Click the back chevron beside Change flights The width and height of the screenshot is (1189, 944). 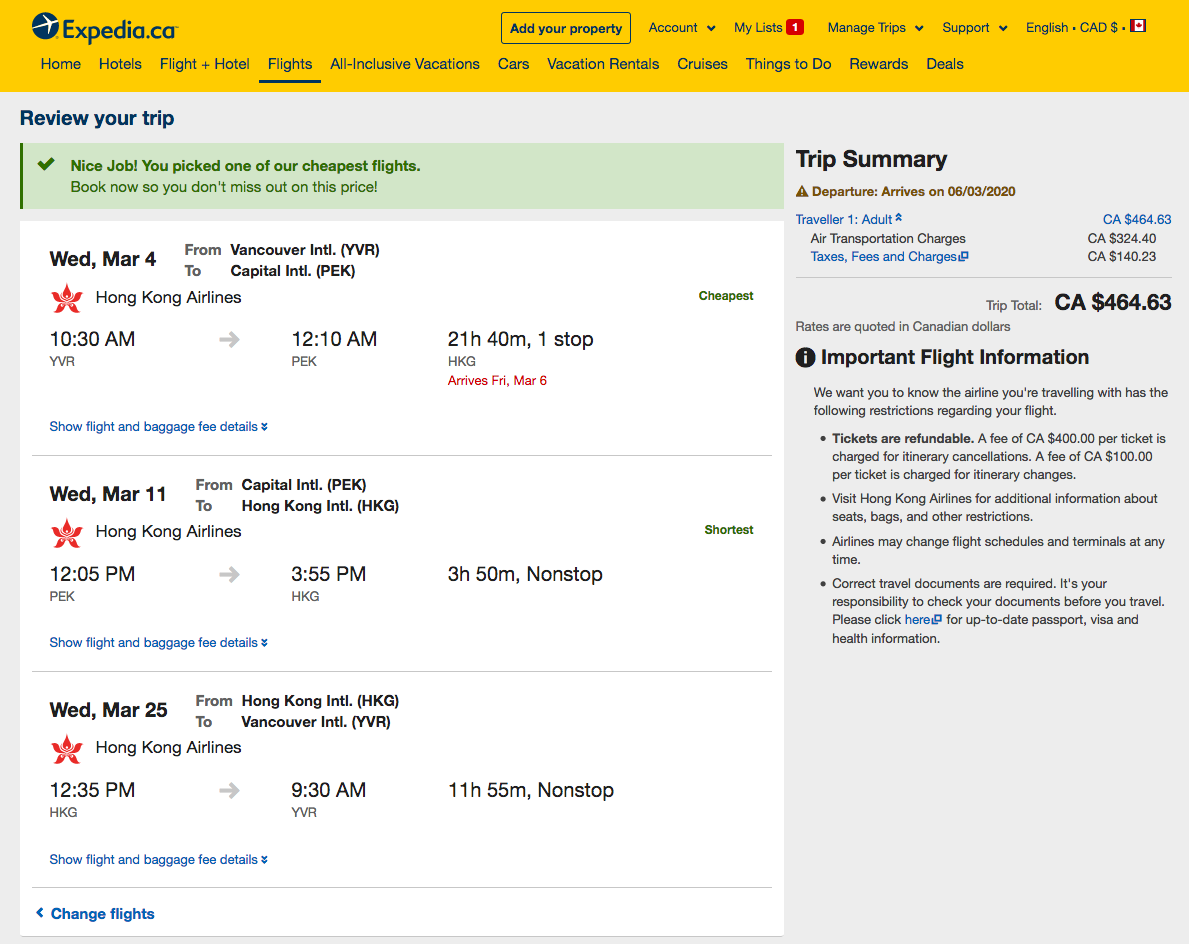point(39,913)
